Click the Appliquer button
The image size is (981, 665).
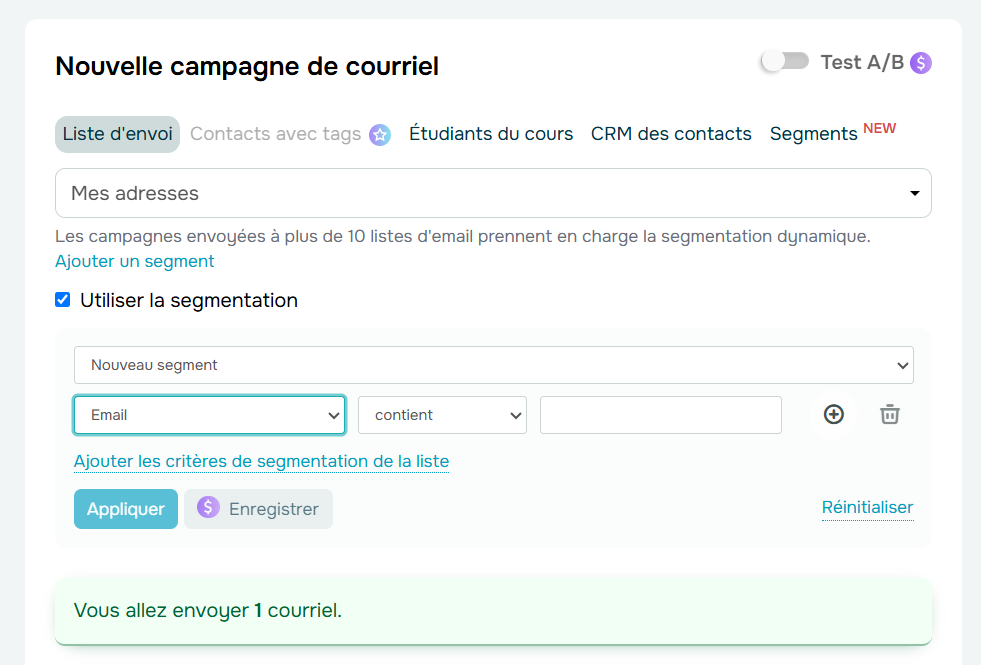click(125, 509)
